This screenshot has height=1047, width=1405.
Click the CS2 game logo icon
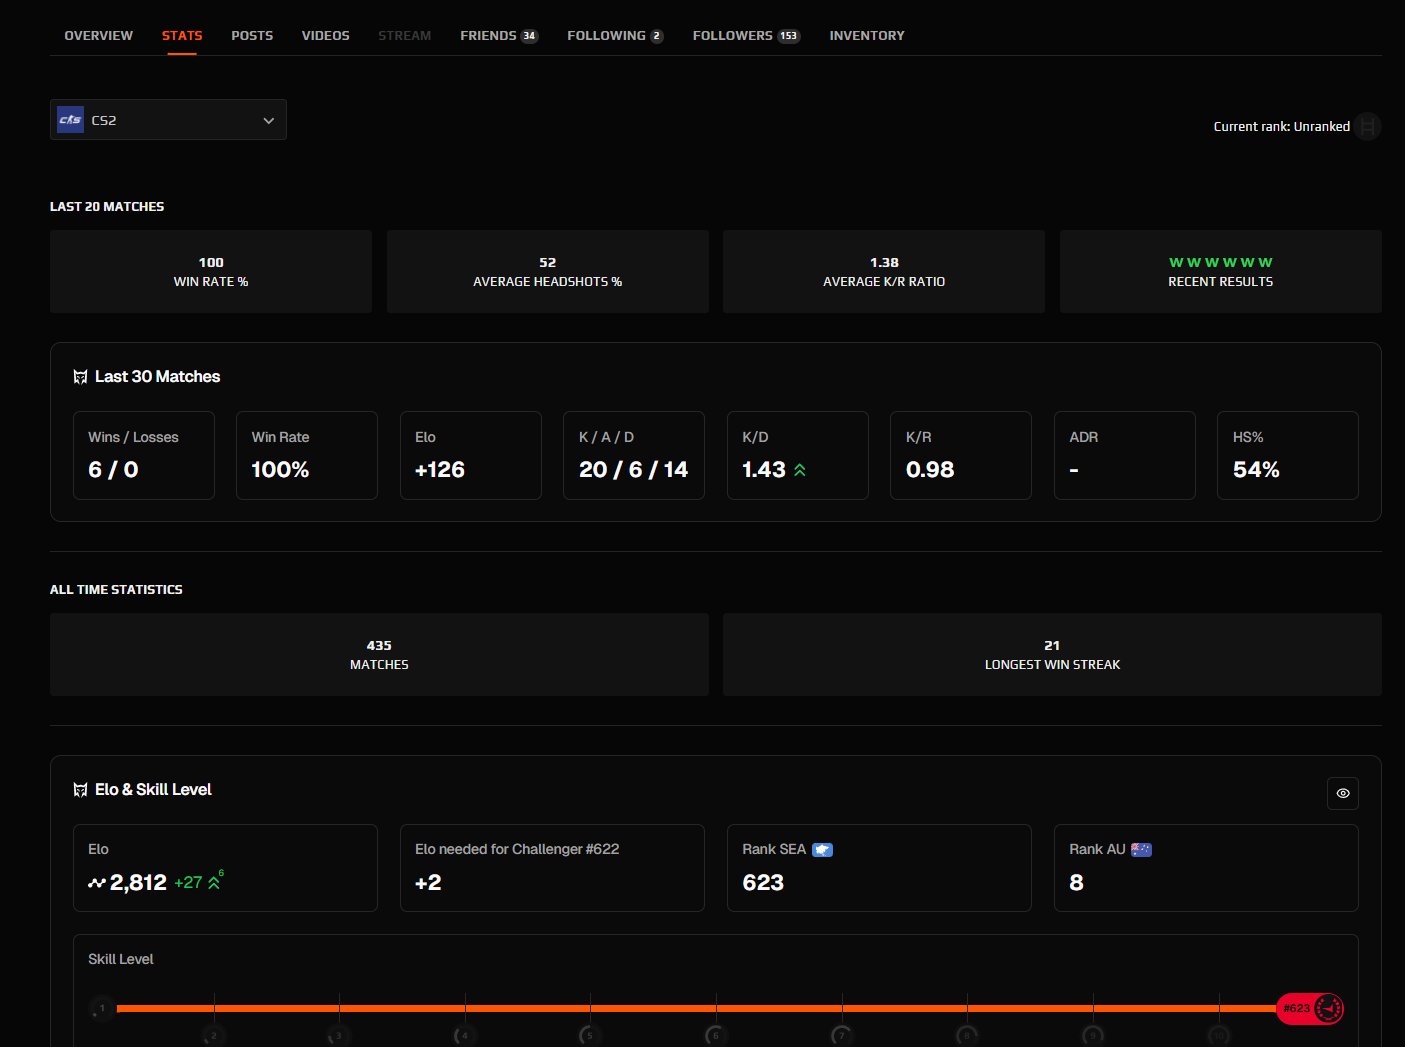click(x=70, y=119)
